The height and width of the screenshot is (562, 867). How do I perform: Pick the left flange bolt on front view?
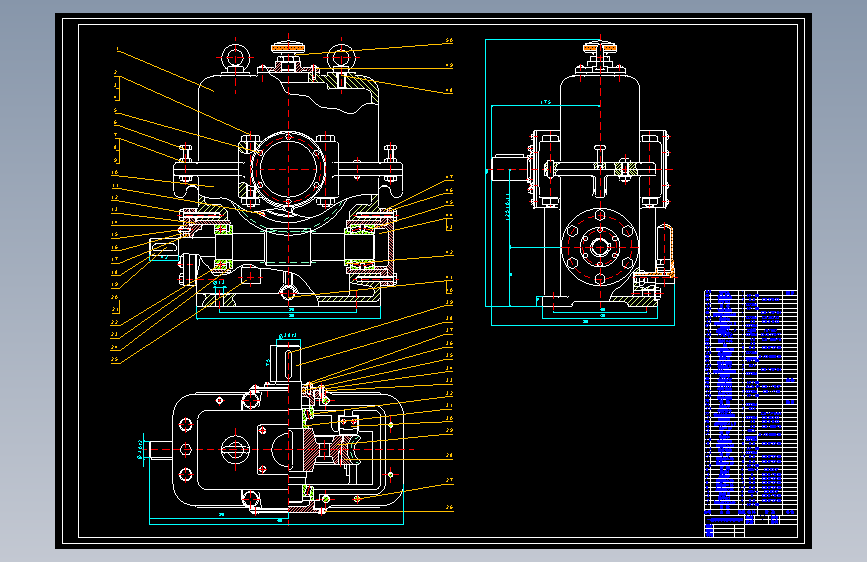tap(185, 163)
